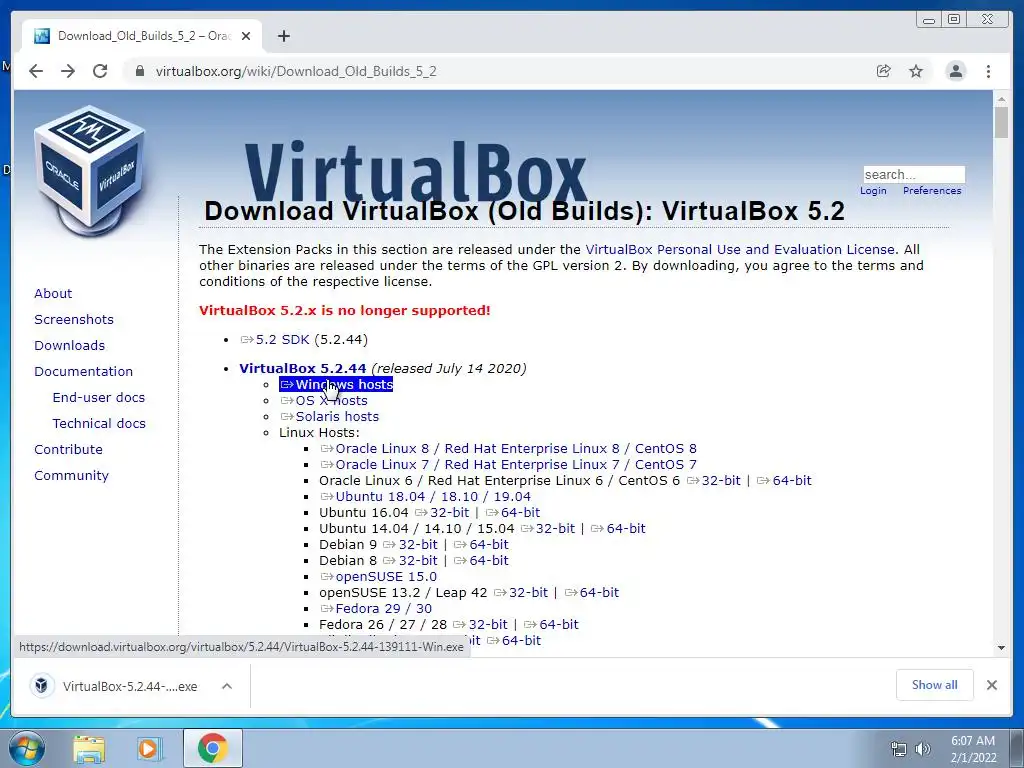Download Debian 8 64-bit package

(481, 560)
